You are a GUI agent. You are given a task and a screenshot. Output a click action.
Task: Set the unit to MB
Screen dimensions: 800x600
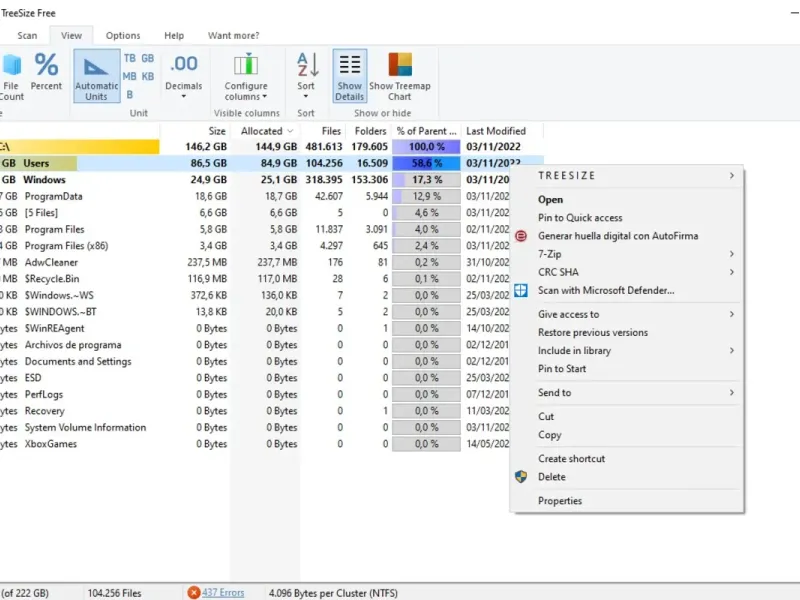click(x=130, y=76)
